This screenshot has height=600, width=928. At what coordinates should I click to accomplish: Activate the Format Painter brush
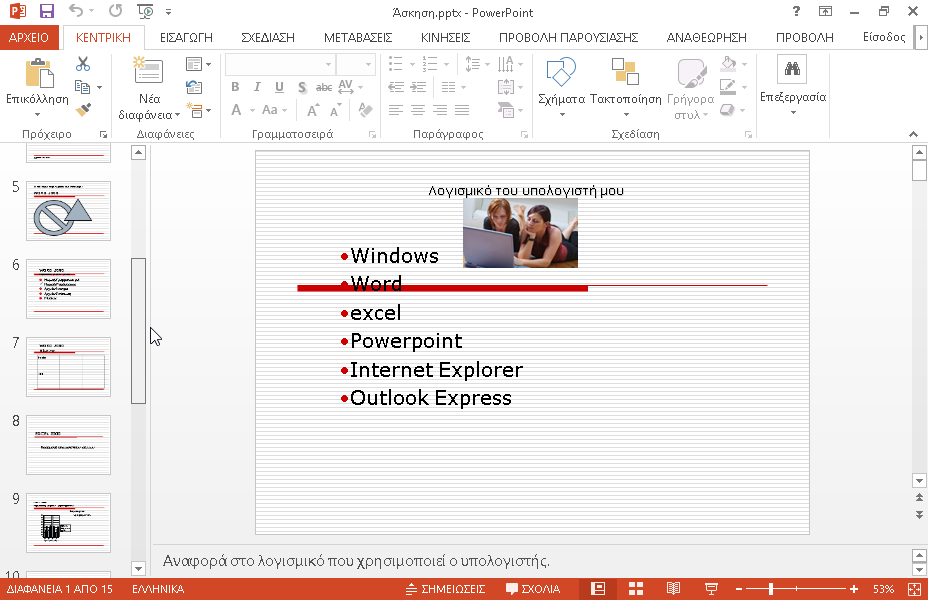pyautogui.click(x=83, y=109)
